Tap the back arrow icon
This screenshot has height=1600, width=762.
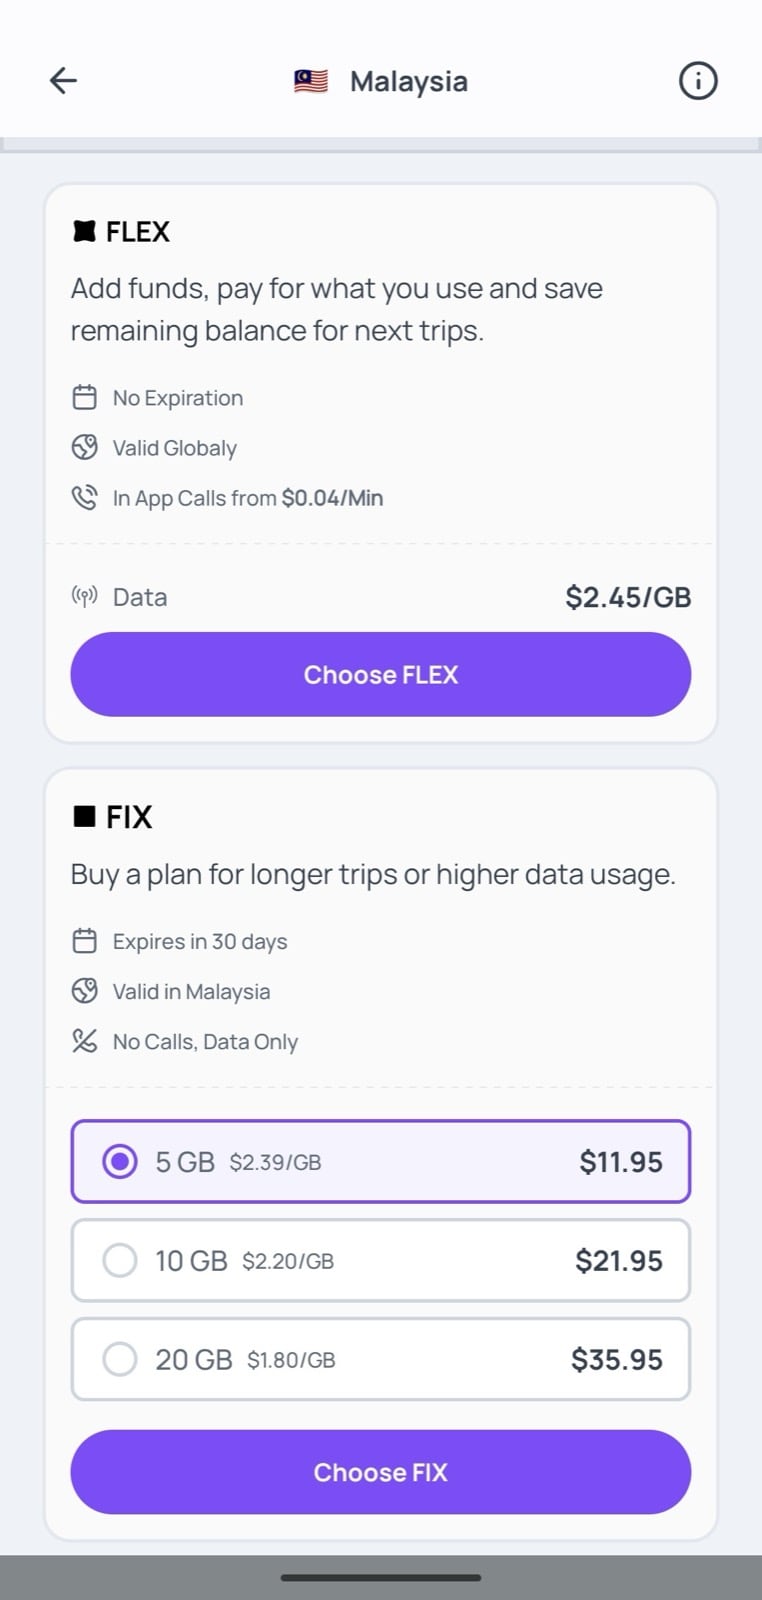(63, 81)
